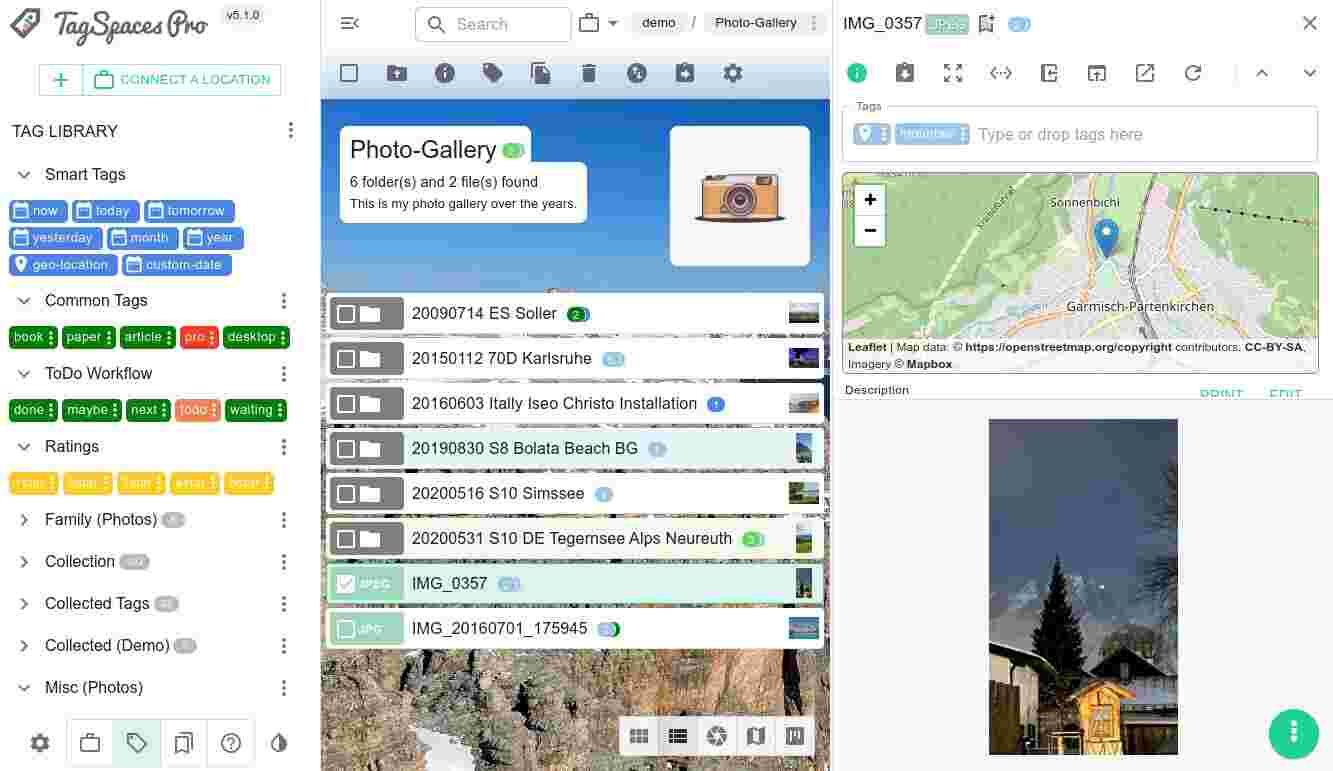Click the navigate-to-file exit icon

pos(1049,73)
